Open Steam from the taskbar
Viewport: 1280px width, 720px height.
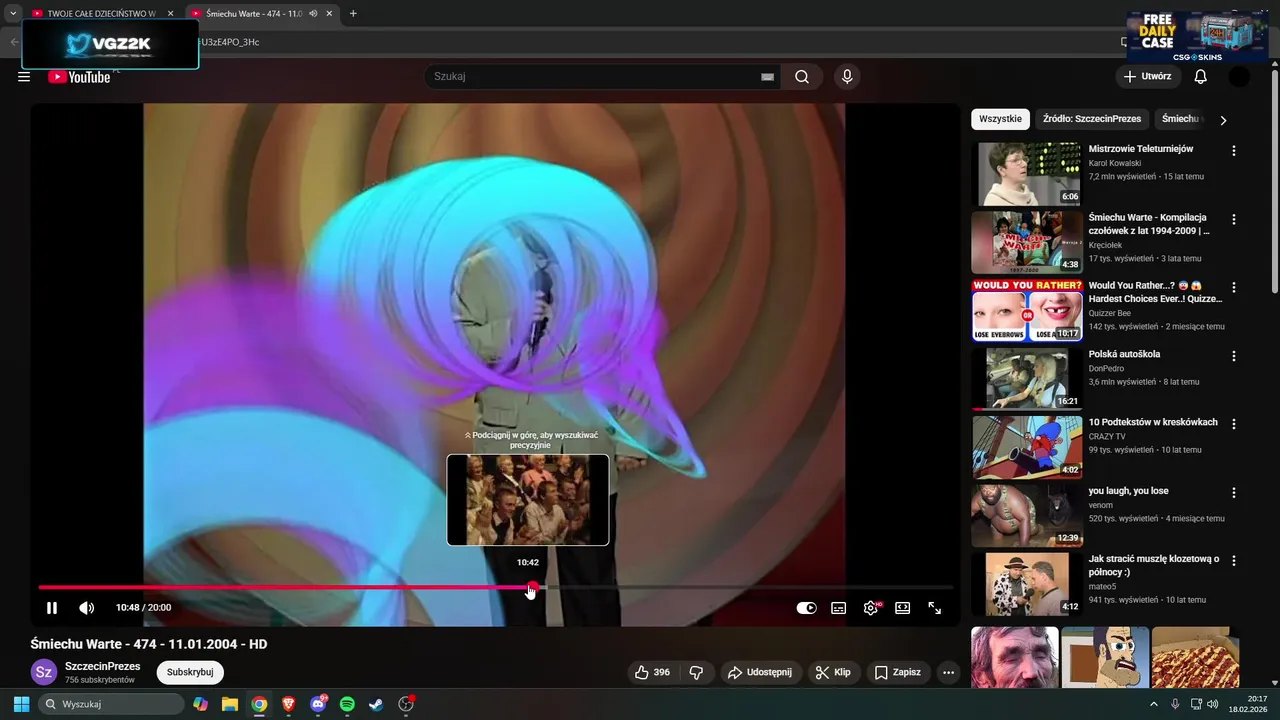click(376, 704)
